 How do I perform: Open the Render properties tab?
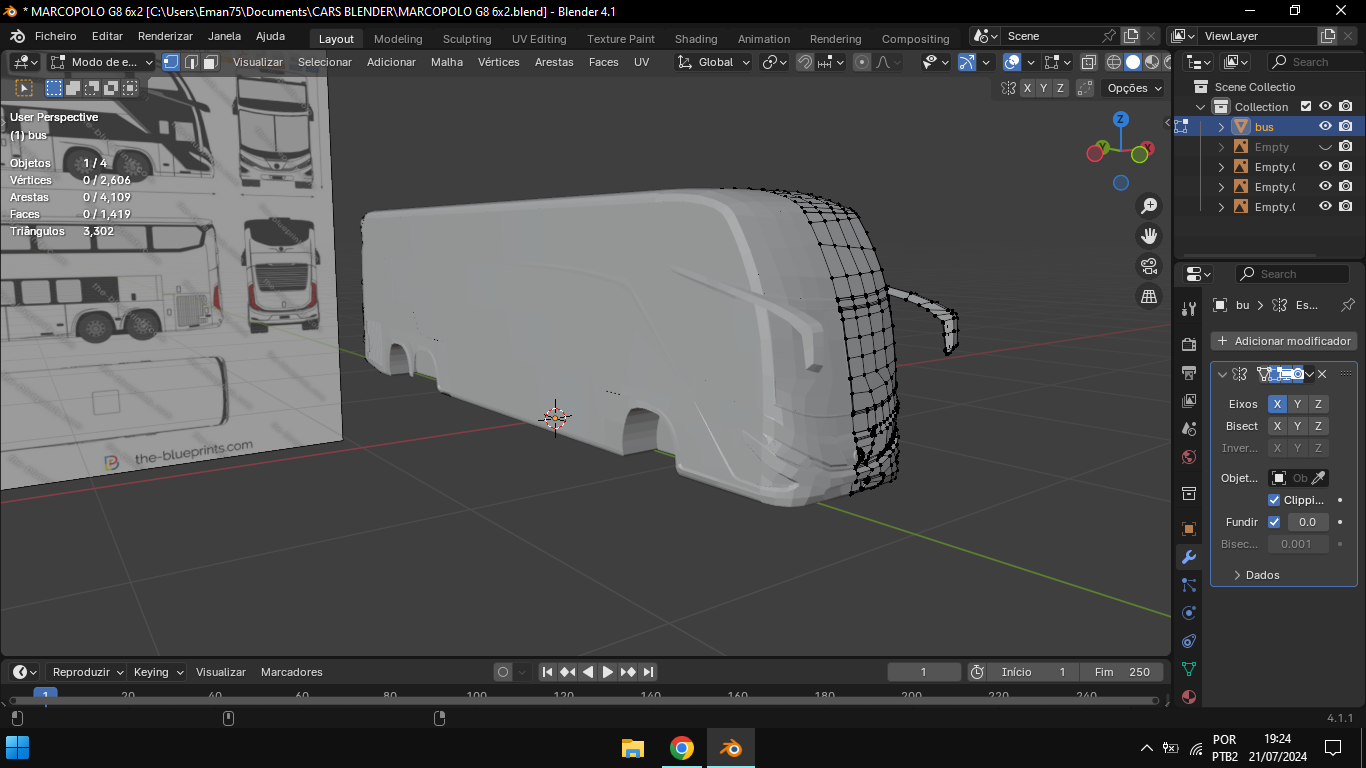pyautogui.click(x=1189, y=345)
